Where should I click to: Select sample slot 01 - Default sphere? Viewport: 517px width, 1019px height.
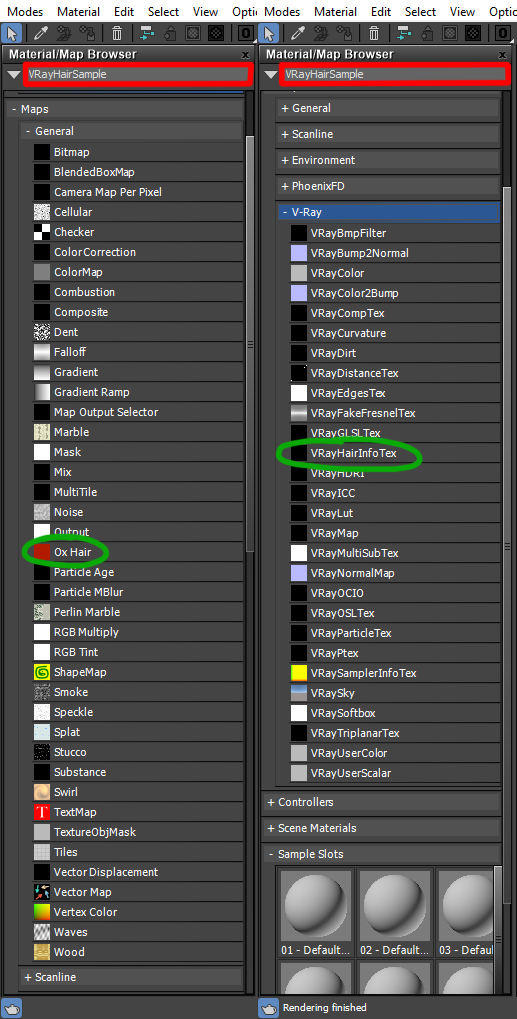(x=316, y=905)
